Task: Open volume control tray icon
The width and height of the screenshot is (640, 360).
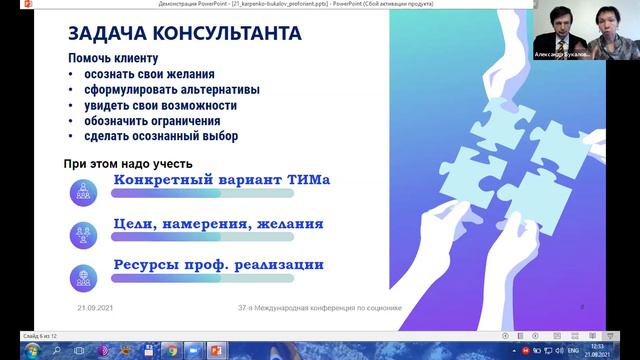Action: tap(559, 351)
